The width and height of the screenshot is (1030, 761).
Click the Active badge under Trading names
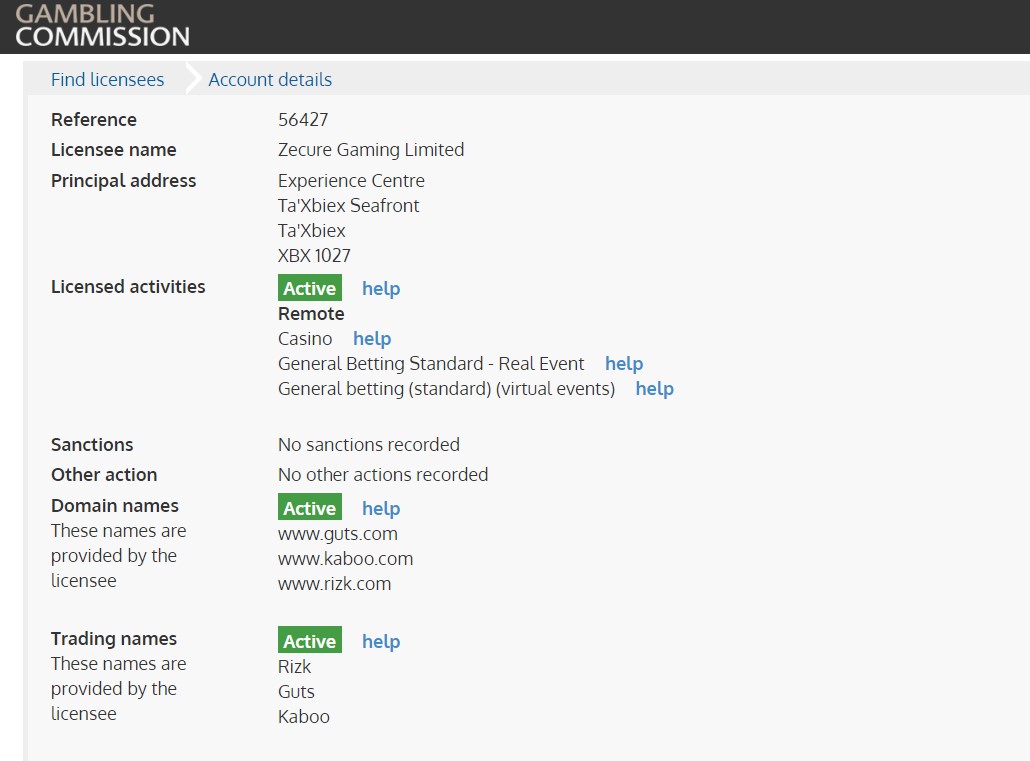pos(310,640)
